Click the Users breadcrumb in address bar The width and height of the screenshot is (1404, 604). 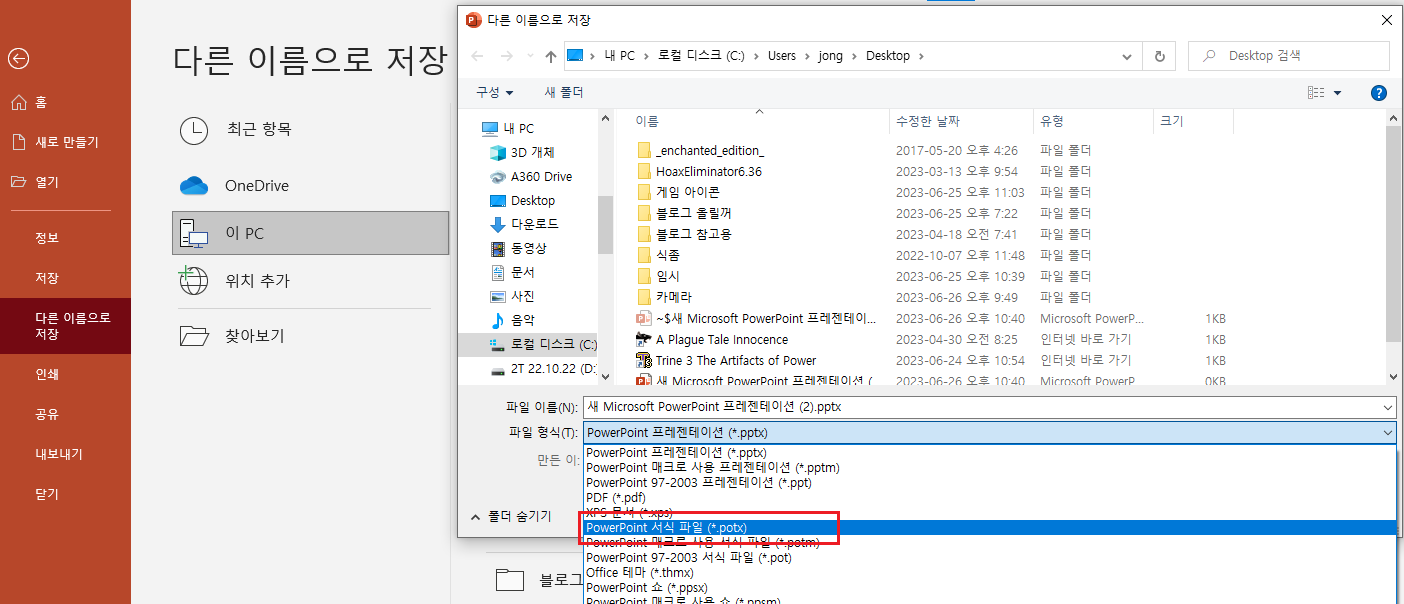(781, 56)
